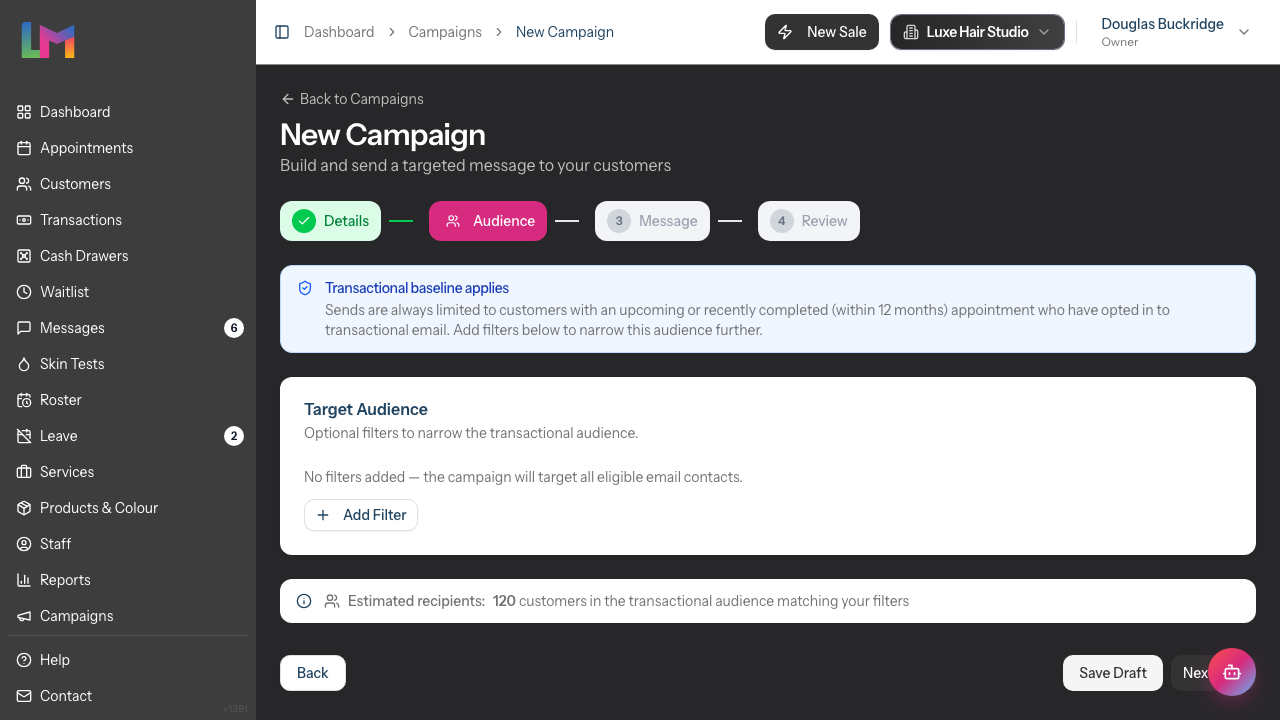Click the green checkmark on Details step
1280x720 pixels.
coord(304,221)
